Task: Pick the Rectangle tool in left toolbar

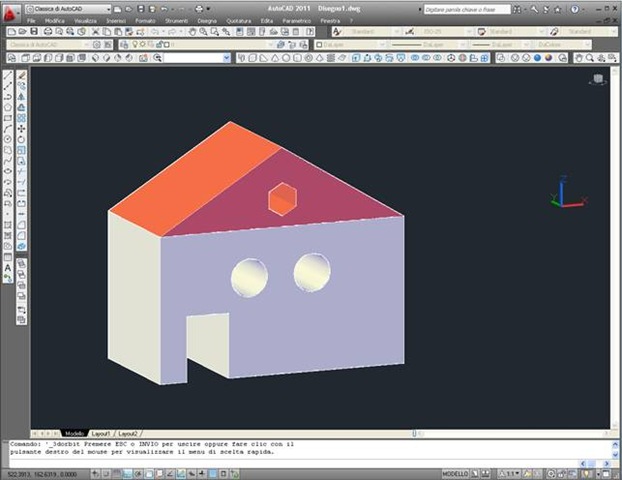Action: click(8, 119)
